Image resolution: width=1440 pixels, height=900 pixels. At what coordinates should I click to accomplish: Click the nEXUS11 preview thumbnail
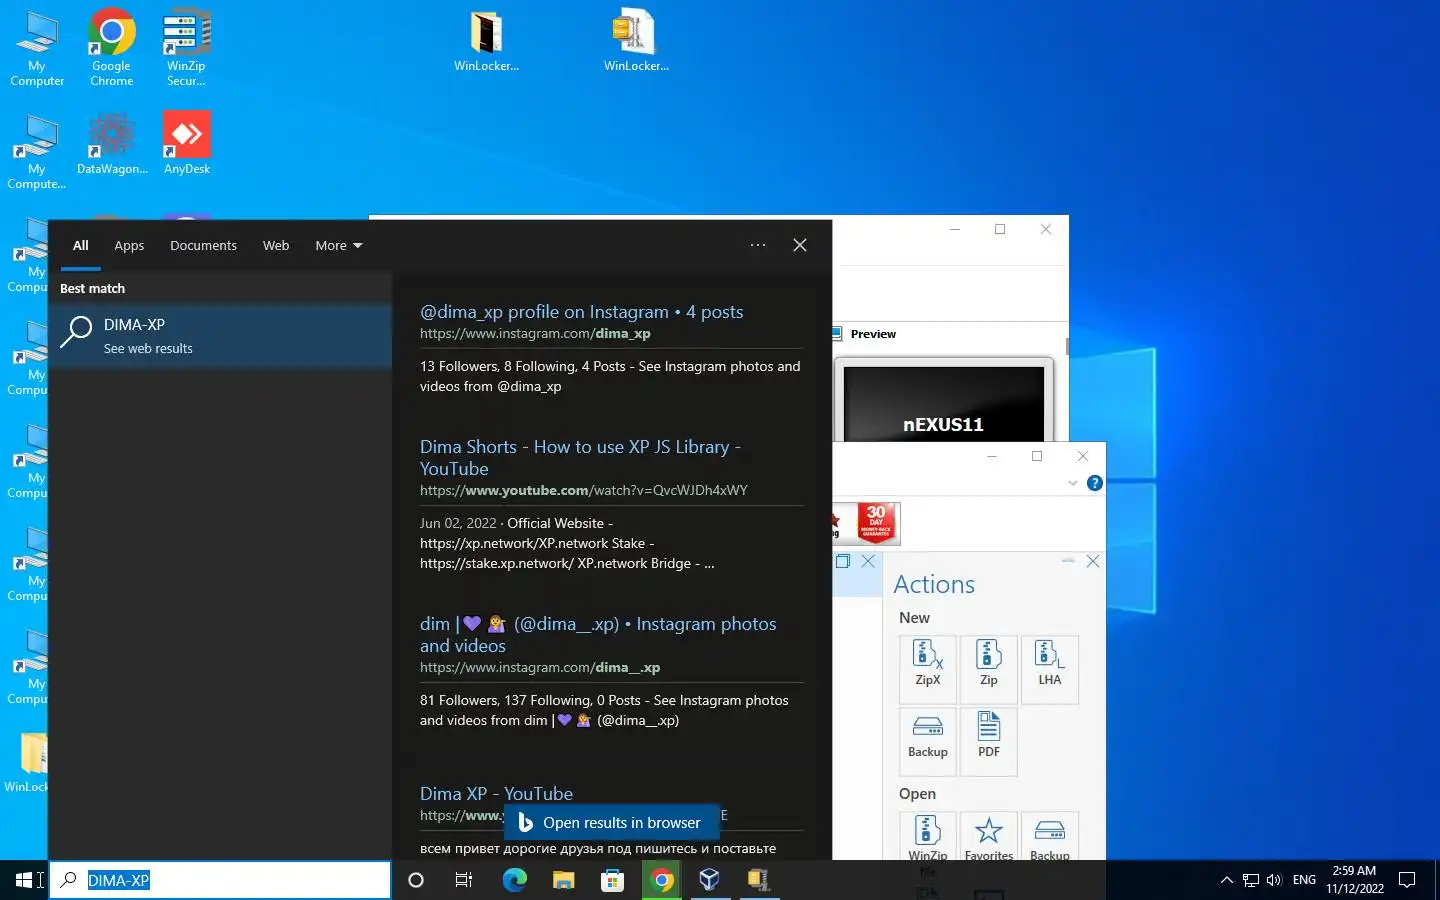pos(944,400)
